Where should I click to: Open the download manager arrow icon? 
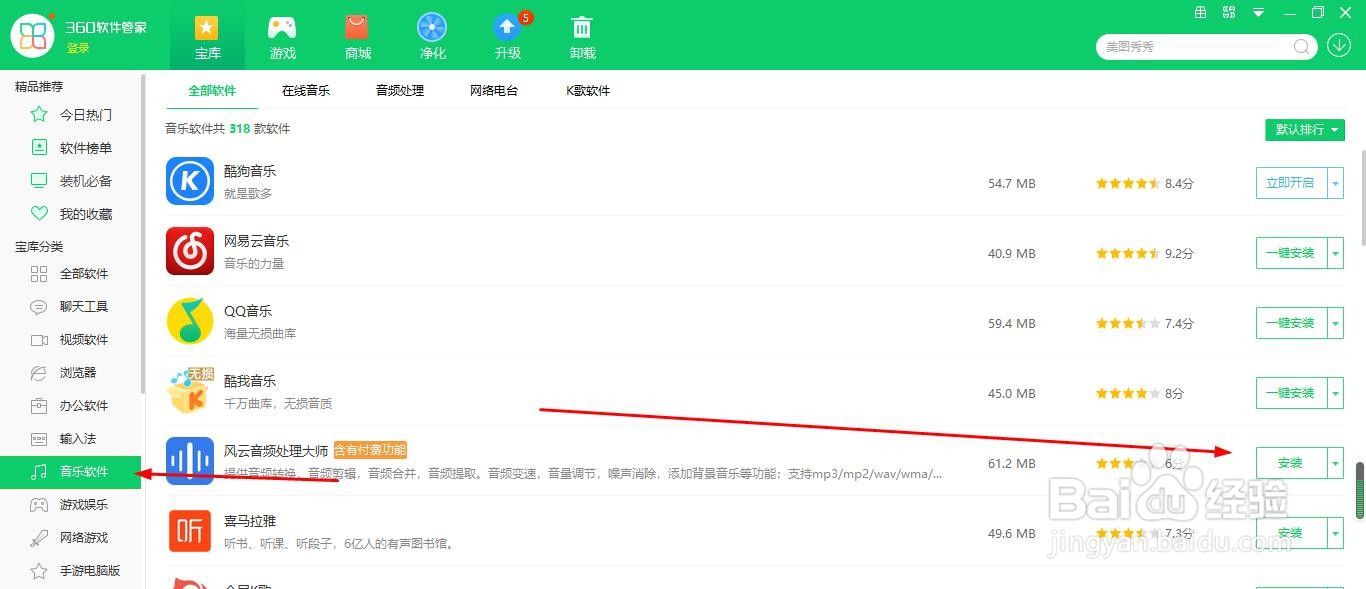1338,46
